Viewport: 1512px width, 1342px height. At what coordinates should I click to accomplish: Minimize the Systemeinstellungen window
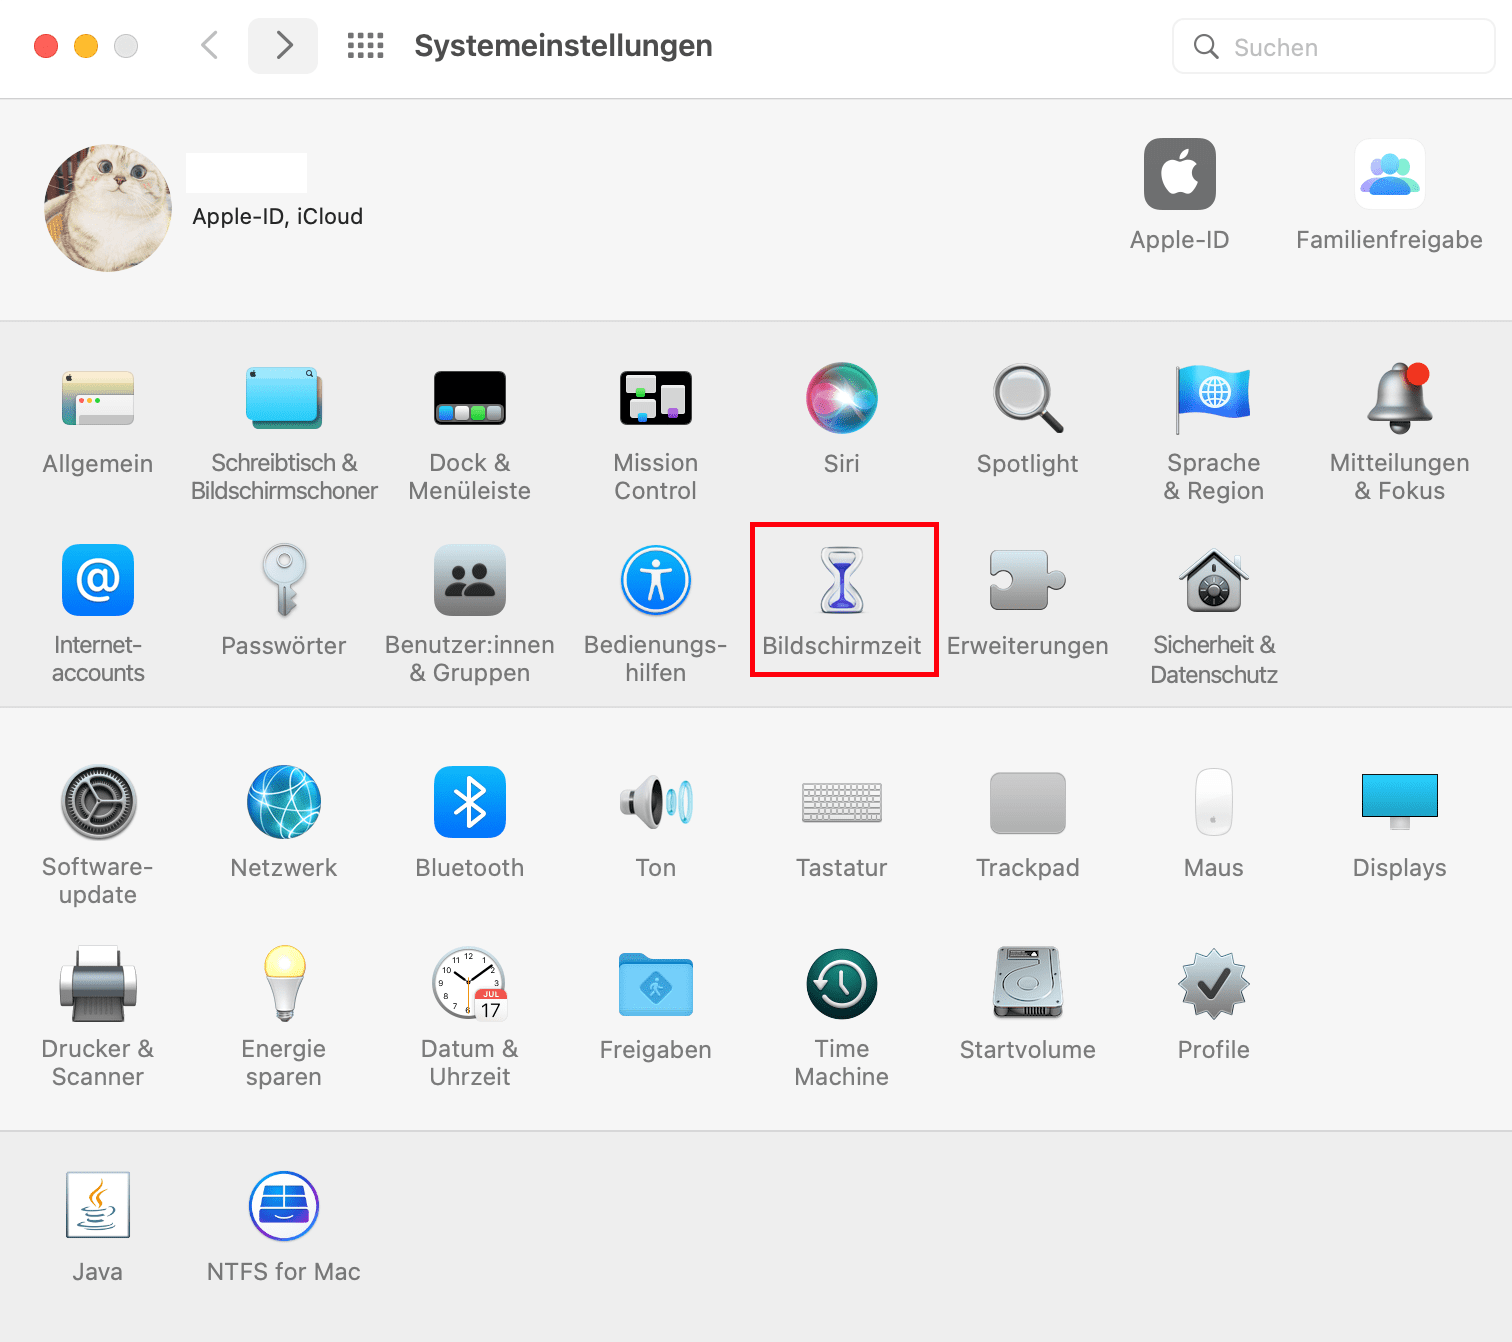86,46
